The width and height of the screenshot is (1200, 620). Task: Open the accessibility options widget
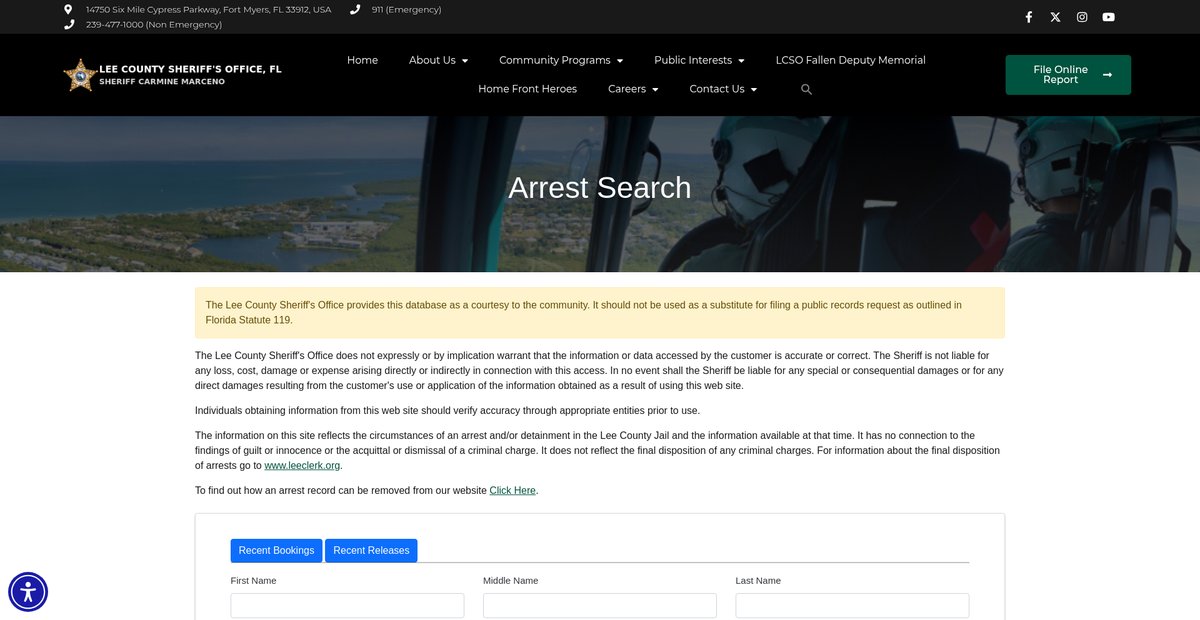click(28, 592)
